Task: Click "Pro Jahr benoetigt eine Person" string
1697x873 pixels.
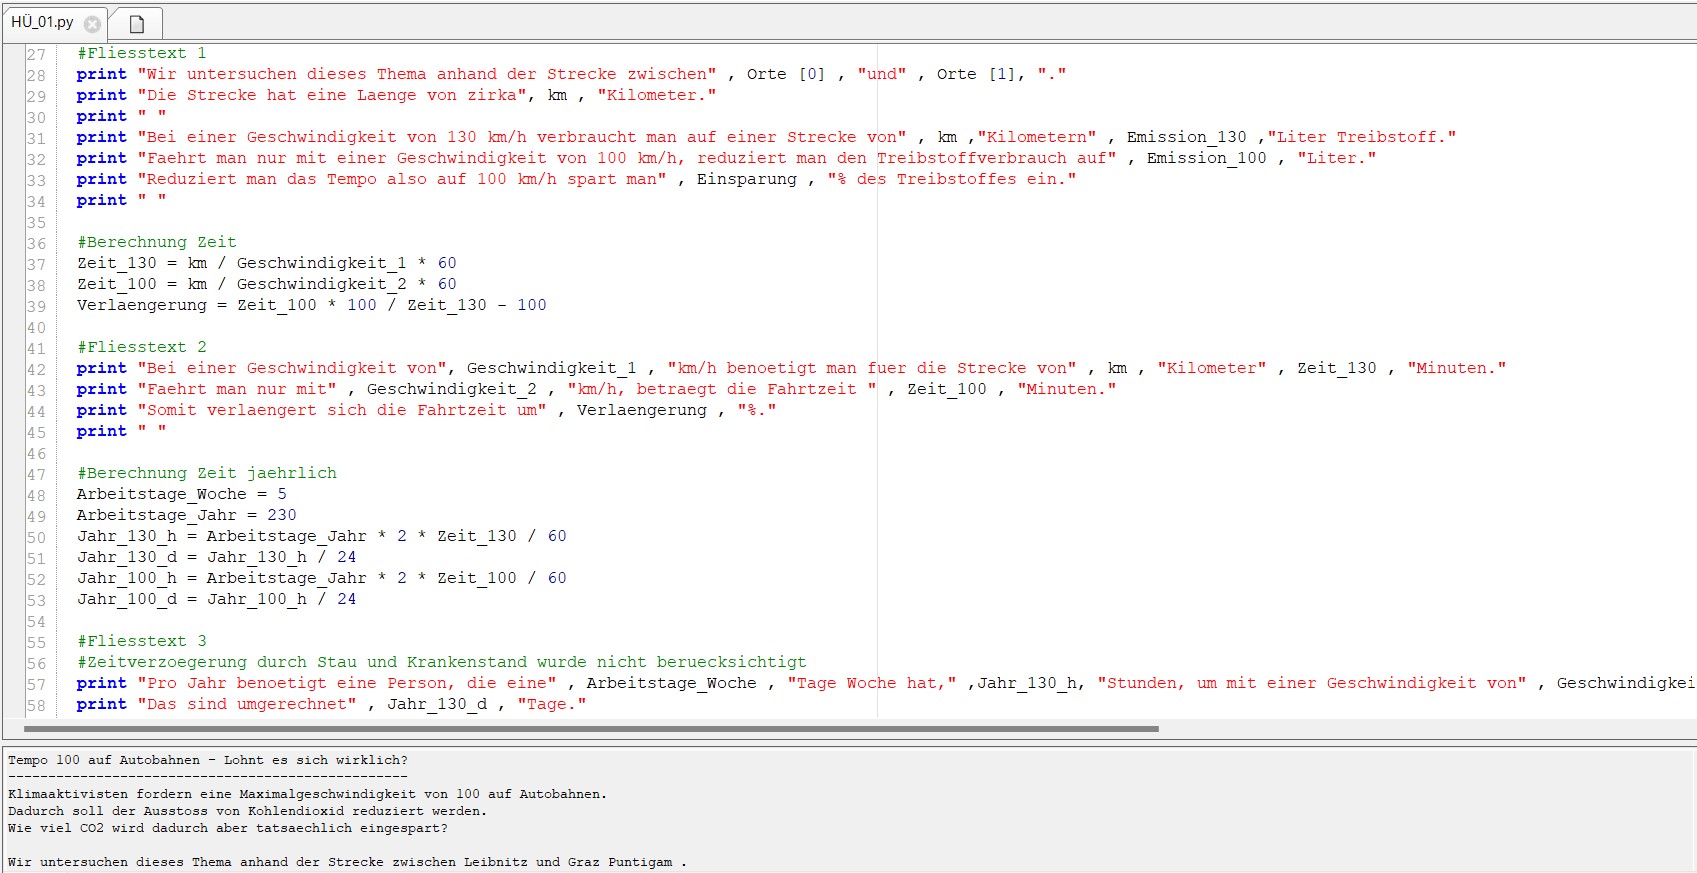Action: [x=347, y=683]
